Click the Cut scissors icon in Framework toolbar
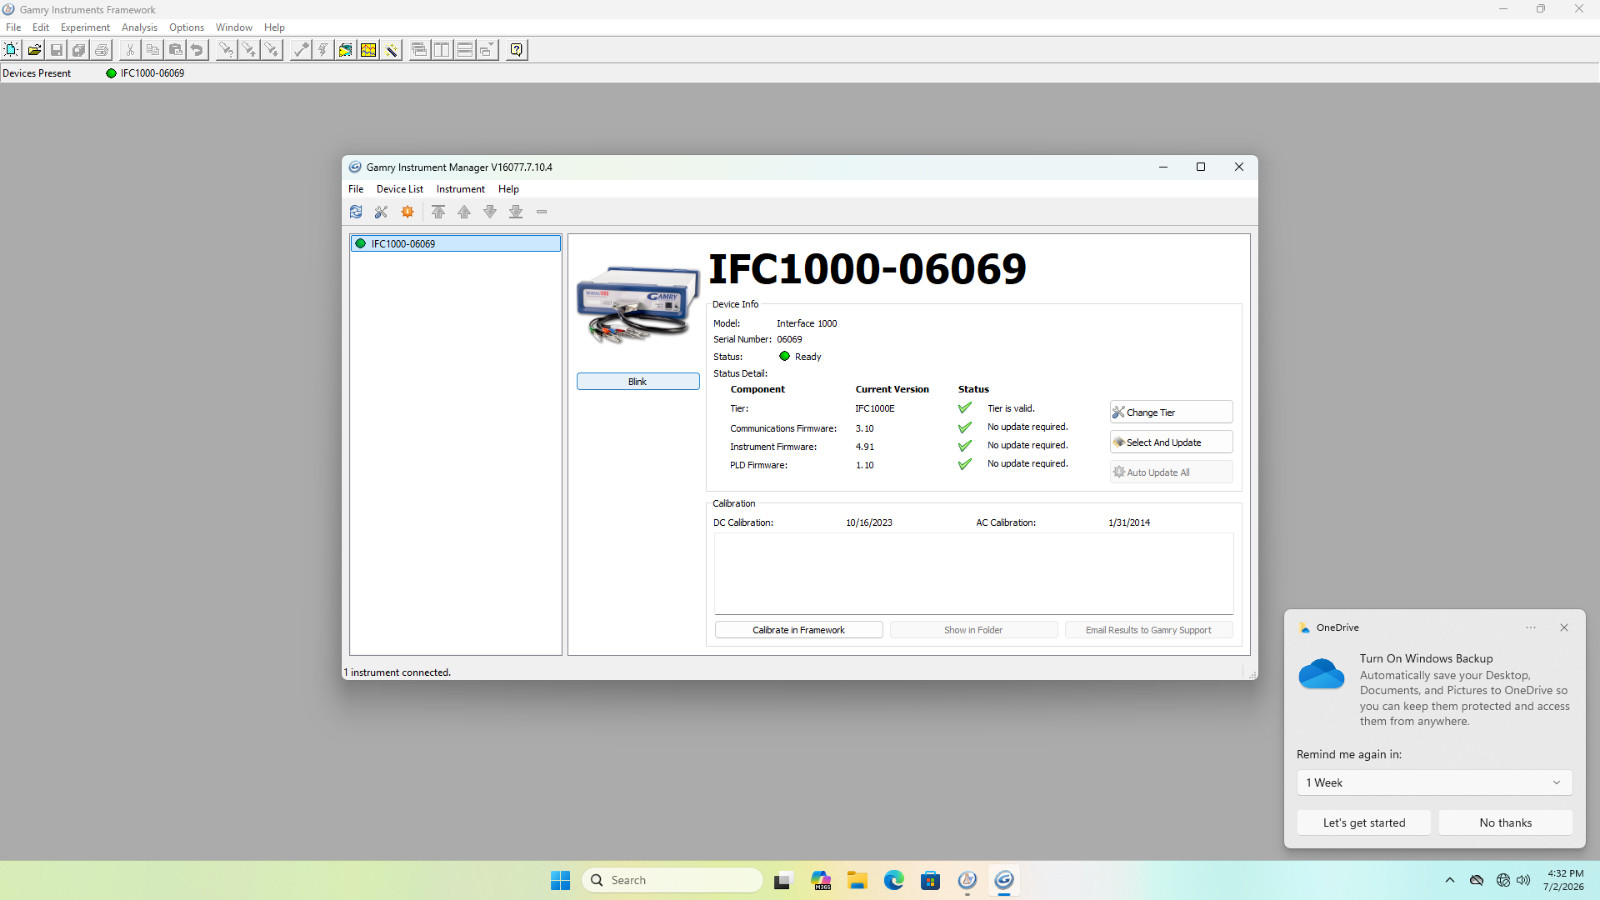Viewport: 1600px width, 900px height. (x=130, y=50)
